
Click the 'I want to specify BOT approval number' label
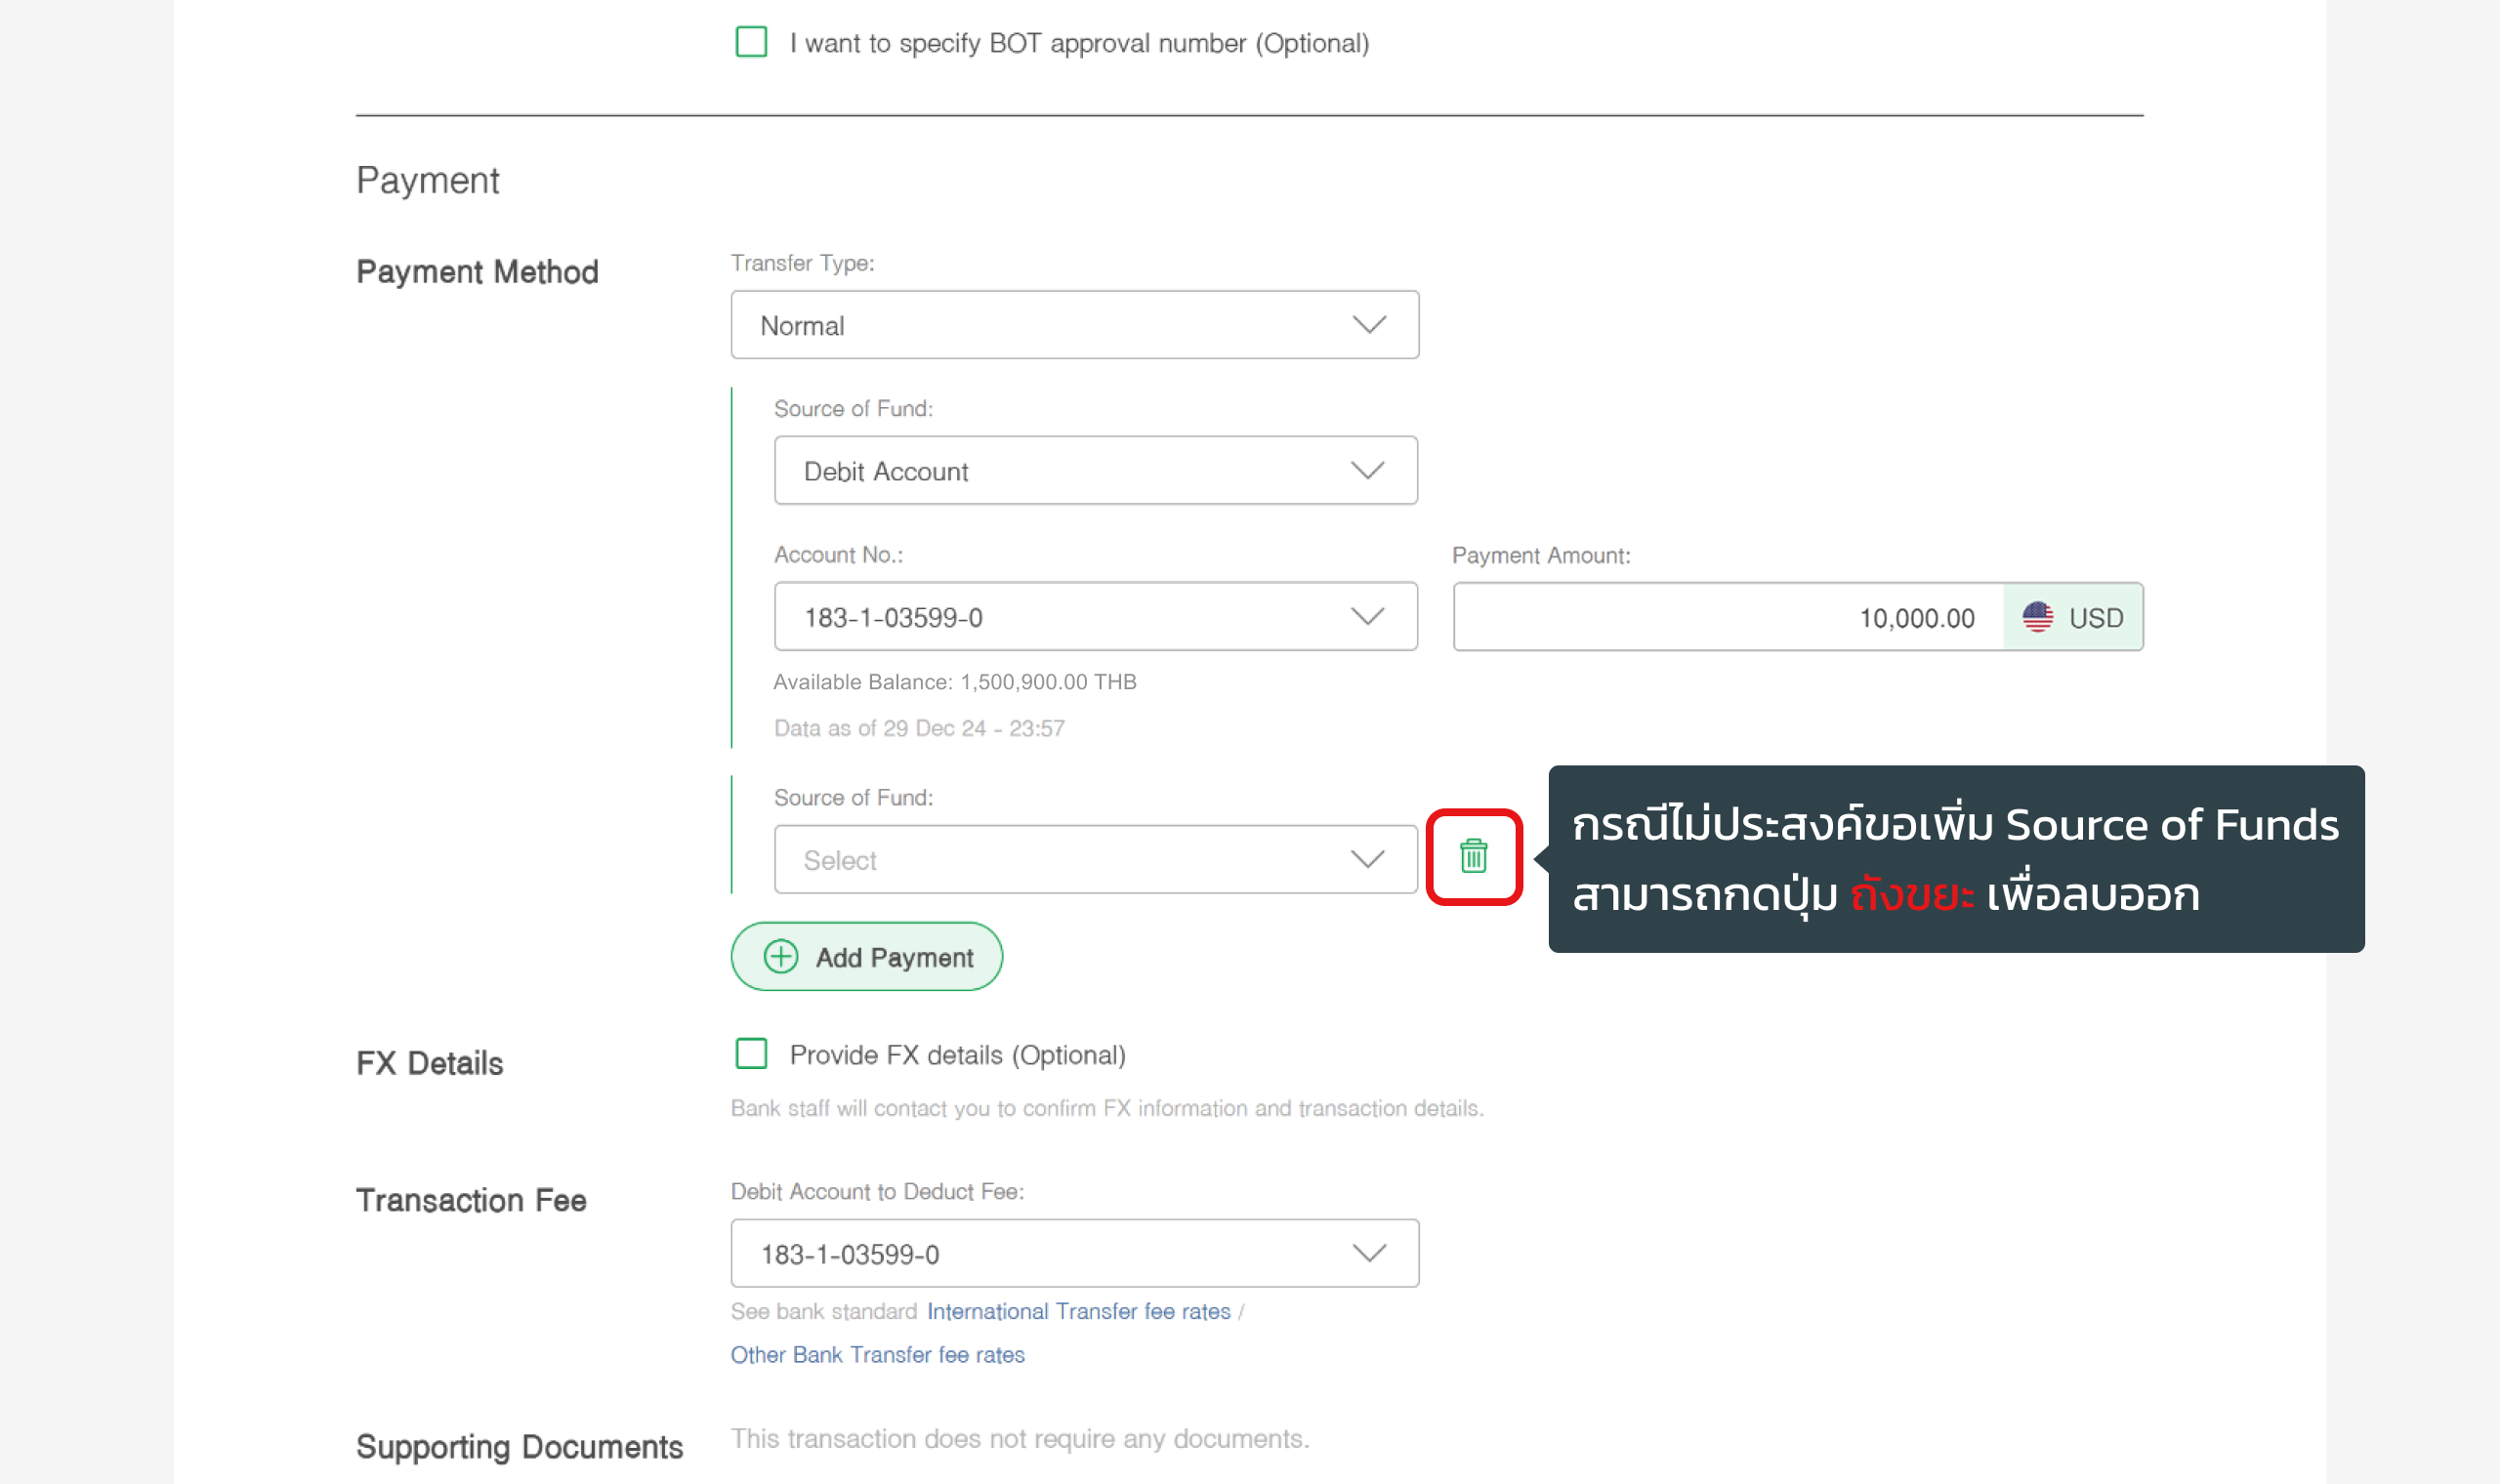(1079, 43)
